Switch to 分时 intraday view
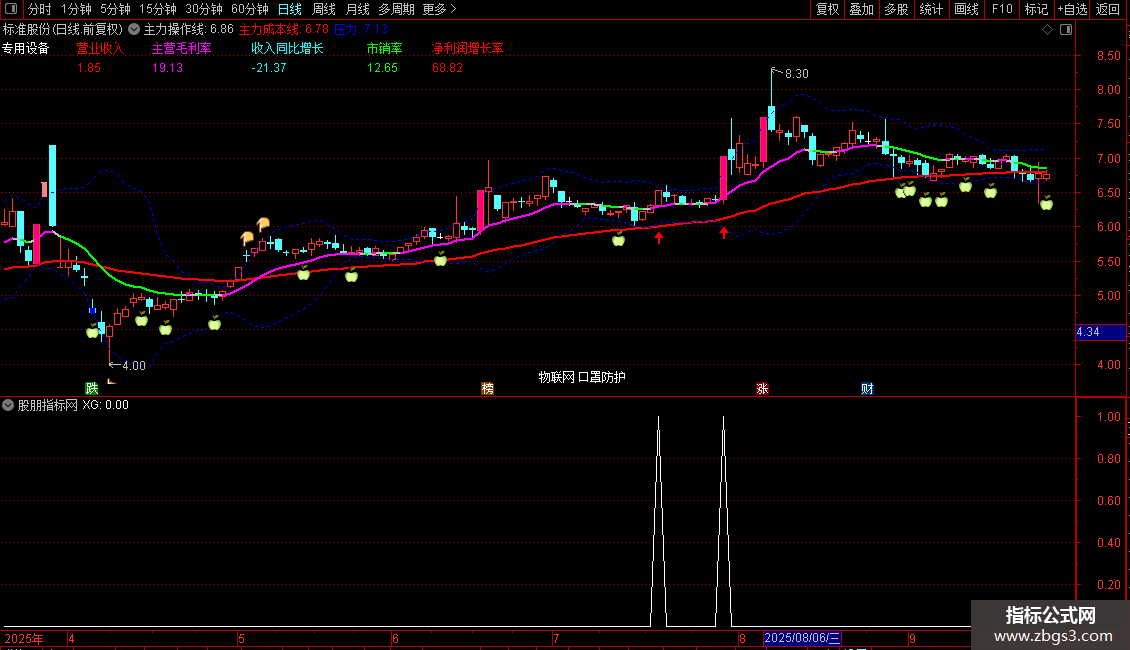Screen dimensions: 1130x650 tap(40, 9)
